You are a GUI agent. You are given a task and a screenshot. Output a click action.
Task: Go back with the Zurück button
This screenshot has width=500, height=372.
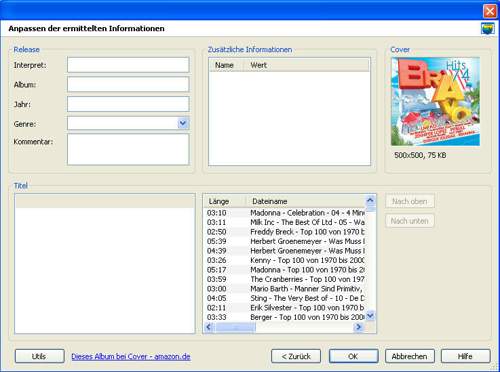click(296, 356)
